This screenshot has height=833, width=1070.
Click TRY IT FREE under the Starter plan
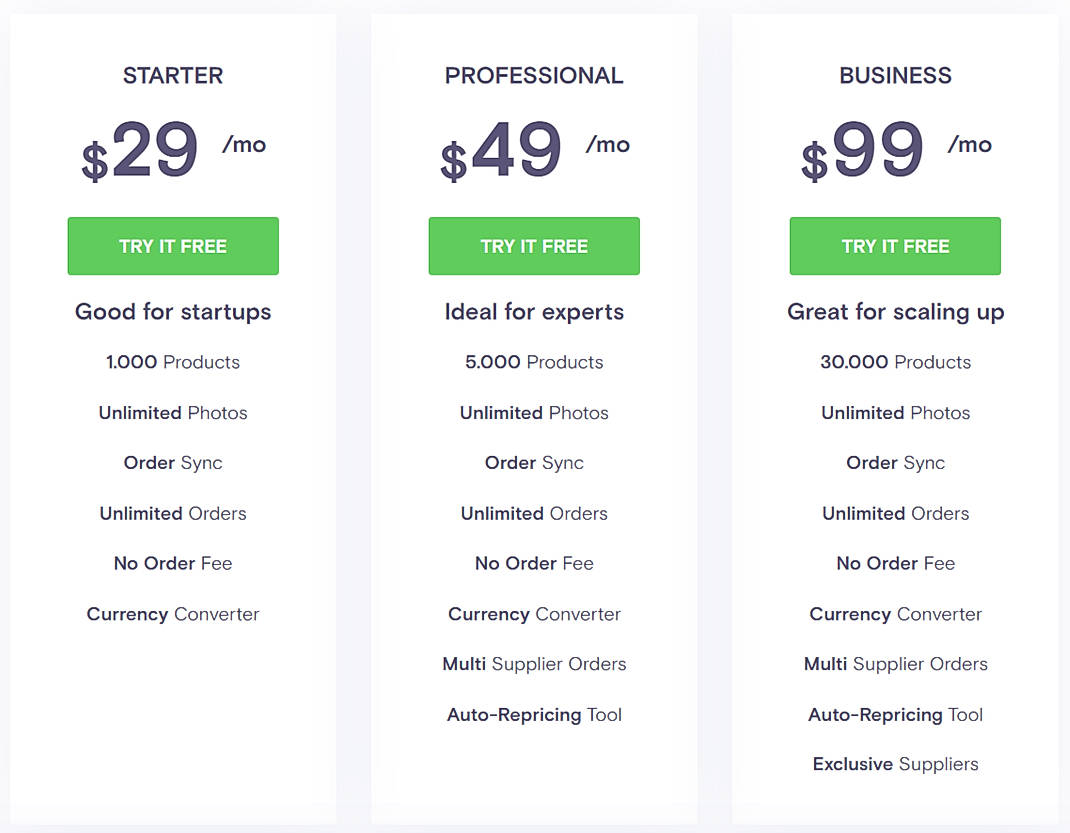pos(172,246)
